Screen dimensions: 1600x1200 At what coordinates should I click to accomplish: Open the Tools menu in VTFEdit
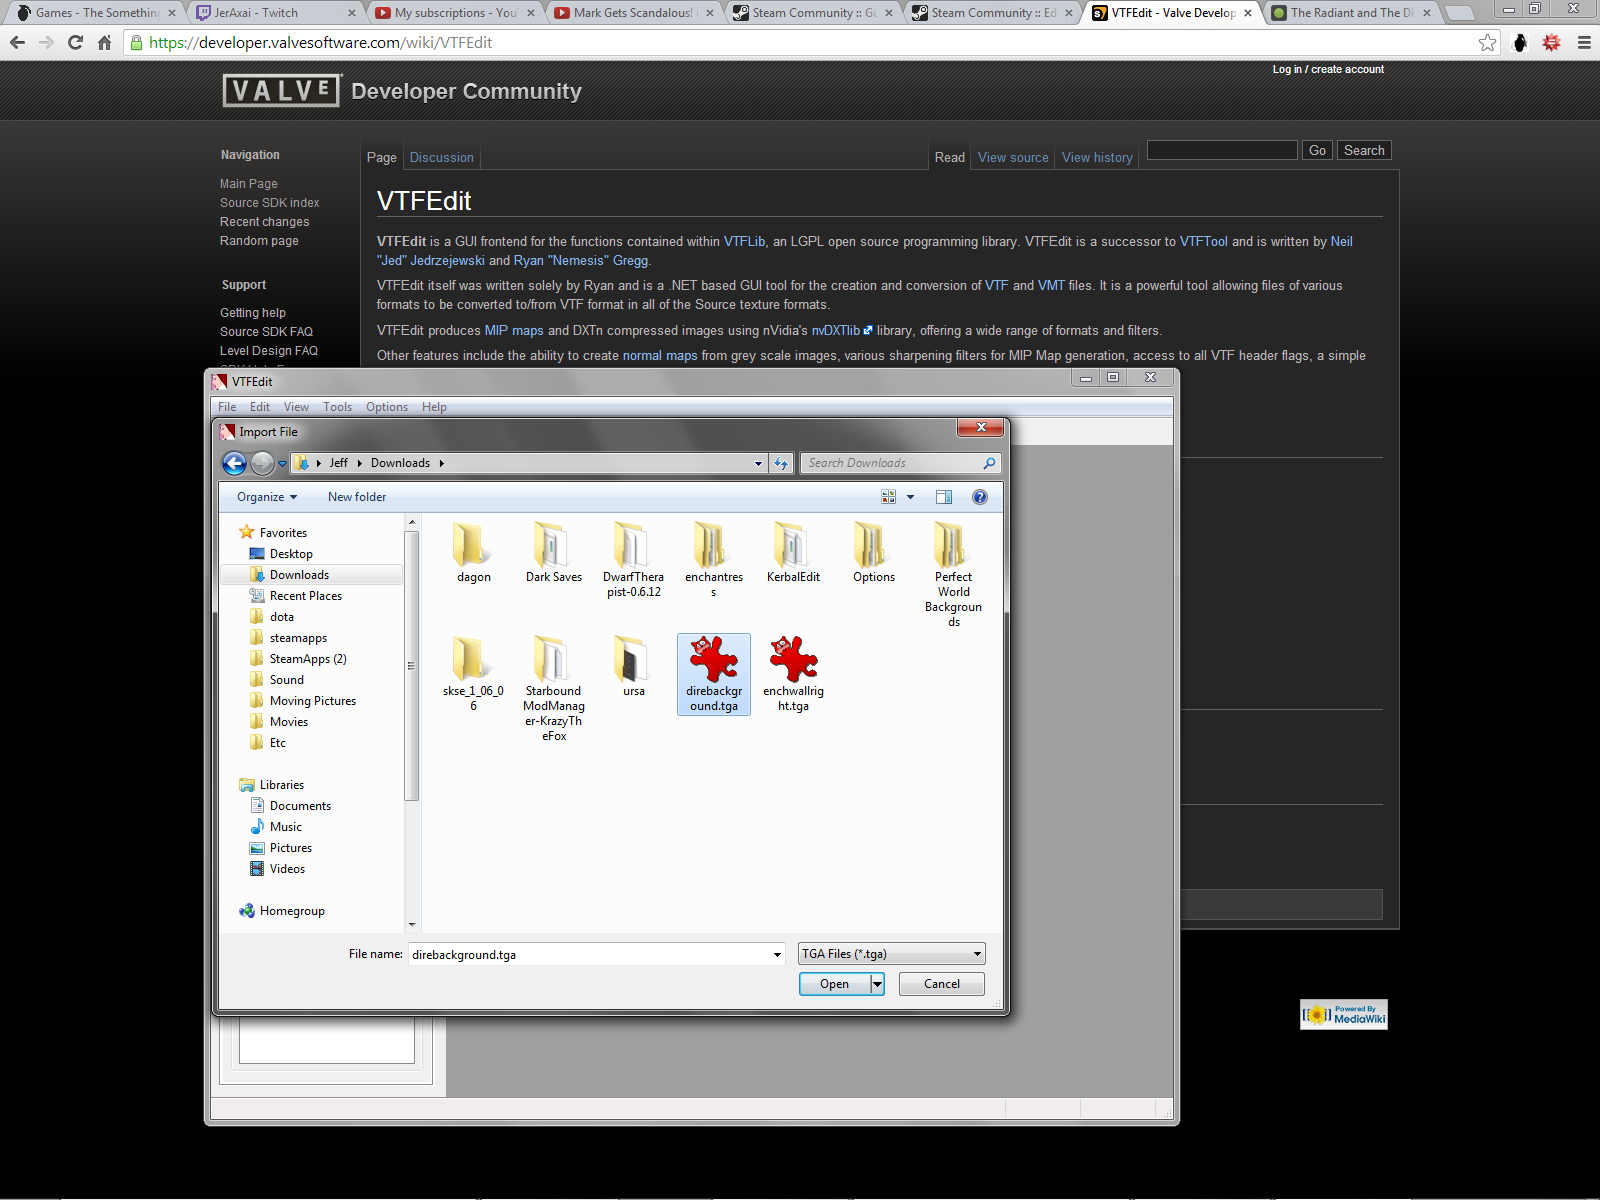point(337,407)
